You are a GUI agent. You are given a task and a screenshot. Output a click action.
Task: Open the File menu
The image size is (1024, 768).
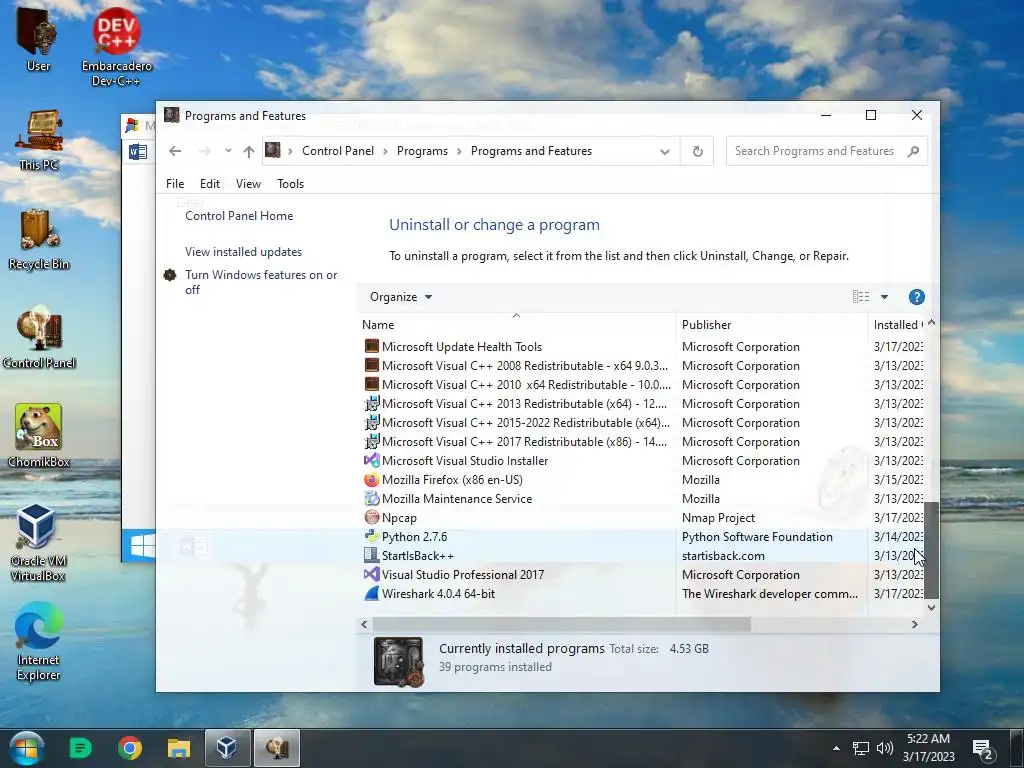(175, 184)
